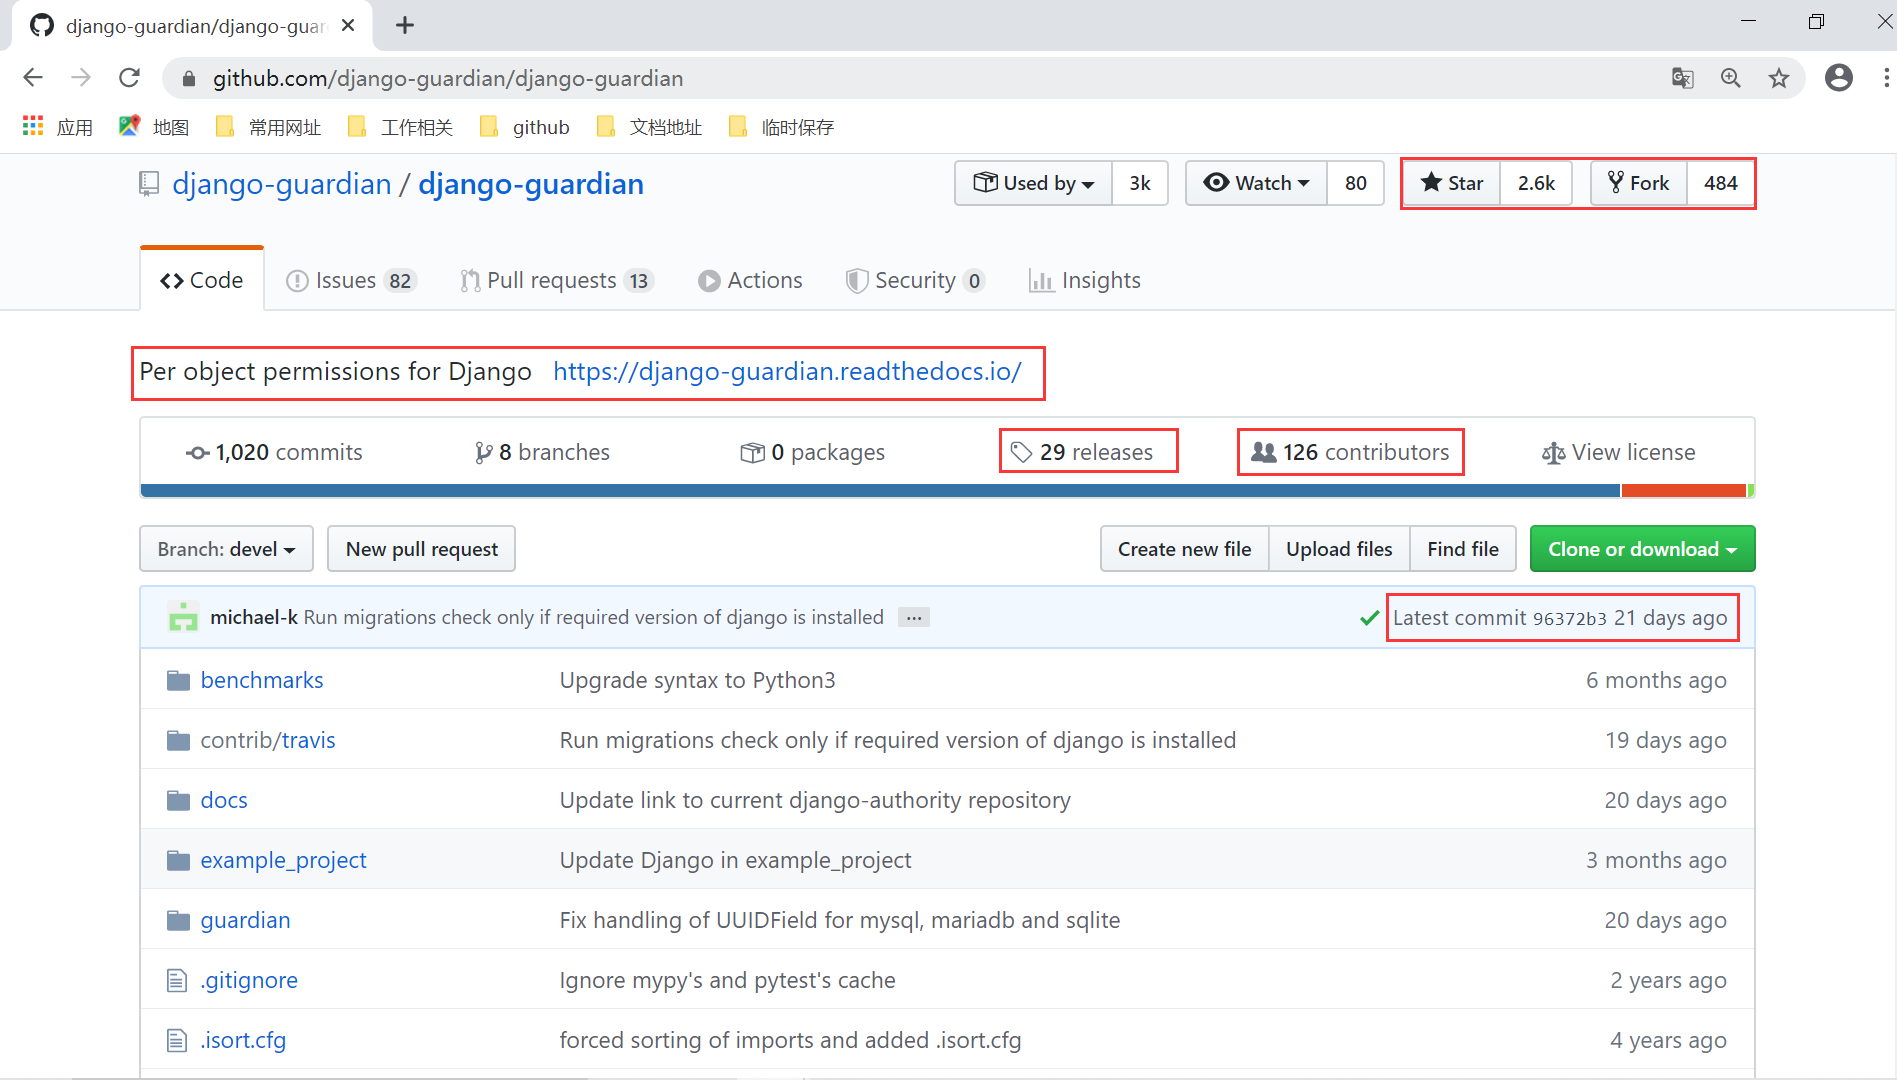Star the django-guardian repository

pos(1451,183)
